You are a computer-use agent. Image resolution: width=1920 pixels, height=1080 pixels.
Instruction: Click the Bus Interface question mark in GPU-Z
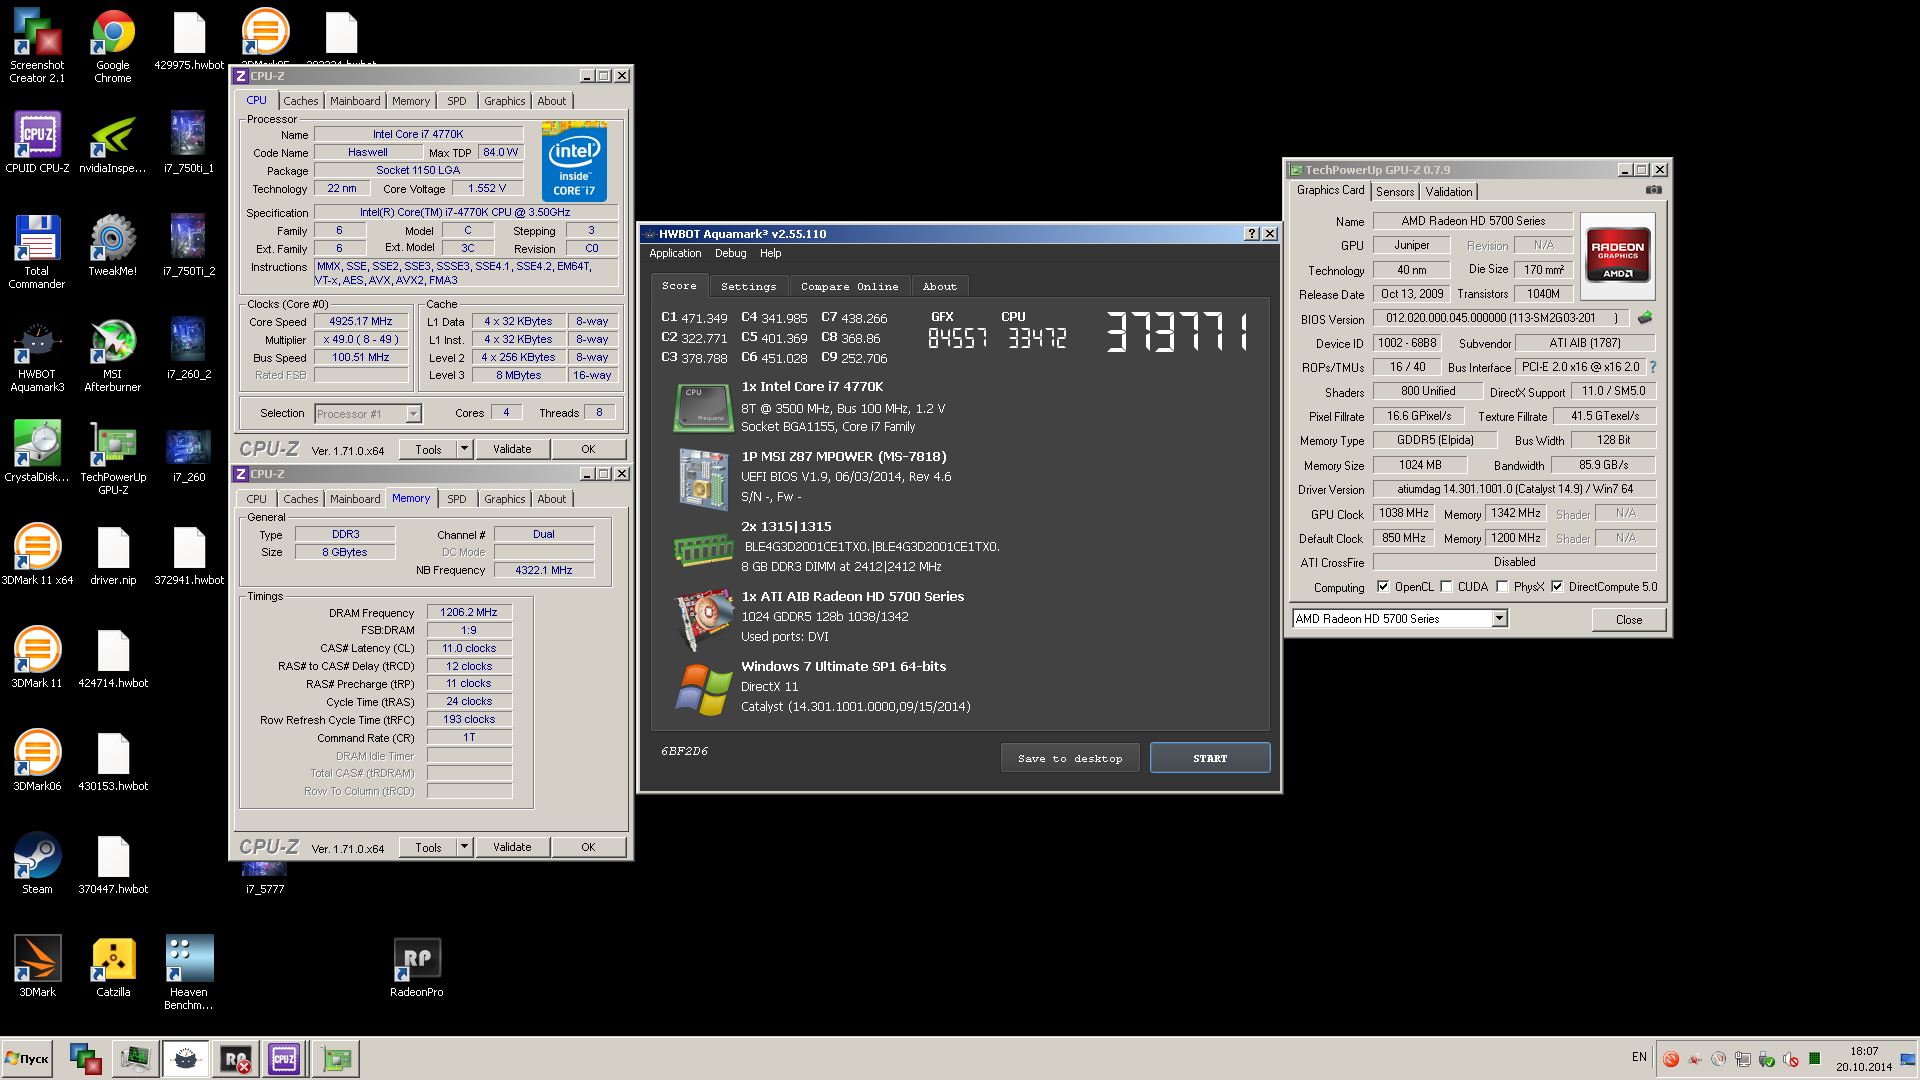tap(1653, 367)
